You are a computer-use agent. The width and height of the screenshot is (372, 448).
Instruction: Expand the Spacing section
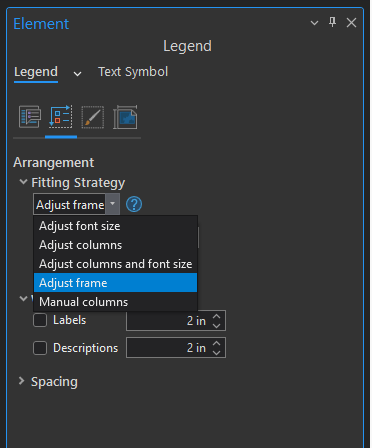pos(22,381)
